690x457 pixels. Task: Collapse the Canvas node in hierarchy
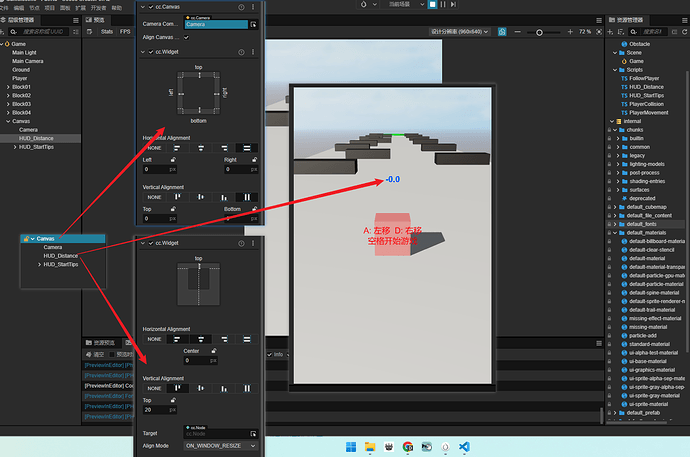pos(8,121)
